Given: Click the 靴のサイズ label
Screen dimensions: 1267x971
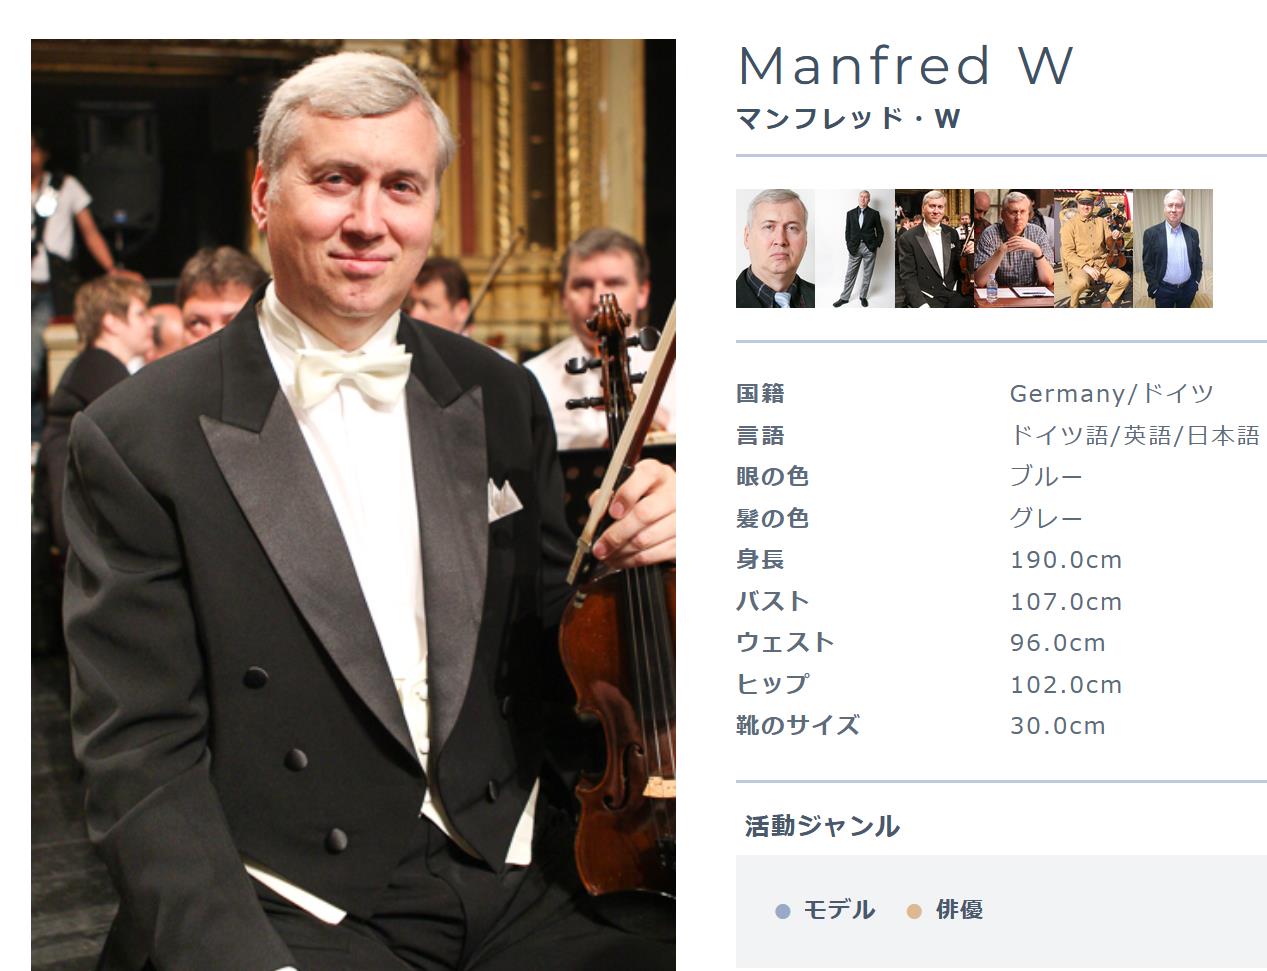Looking at the screenshot, I should (x=798, y=725).
